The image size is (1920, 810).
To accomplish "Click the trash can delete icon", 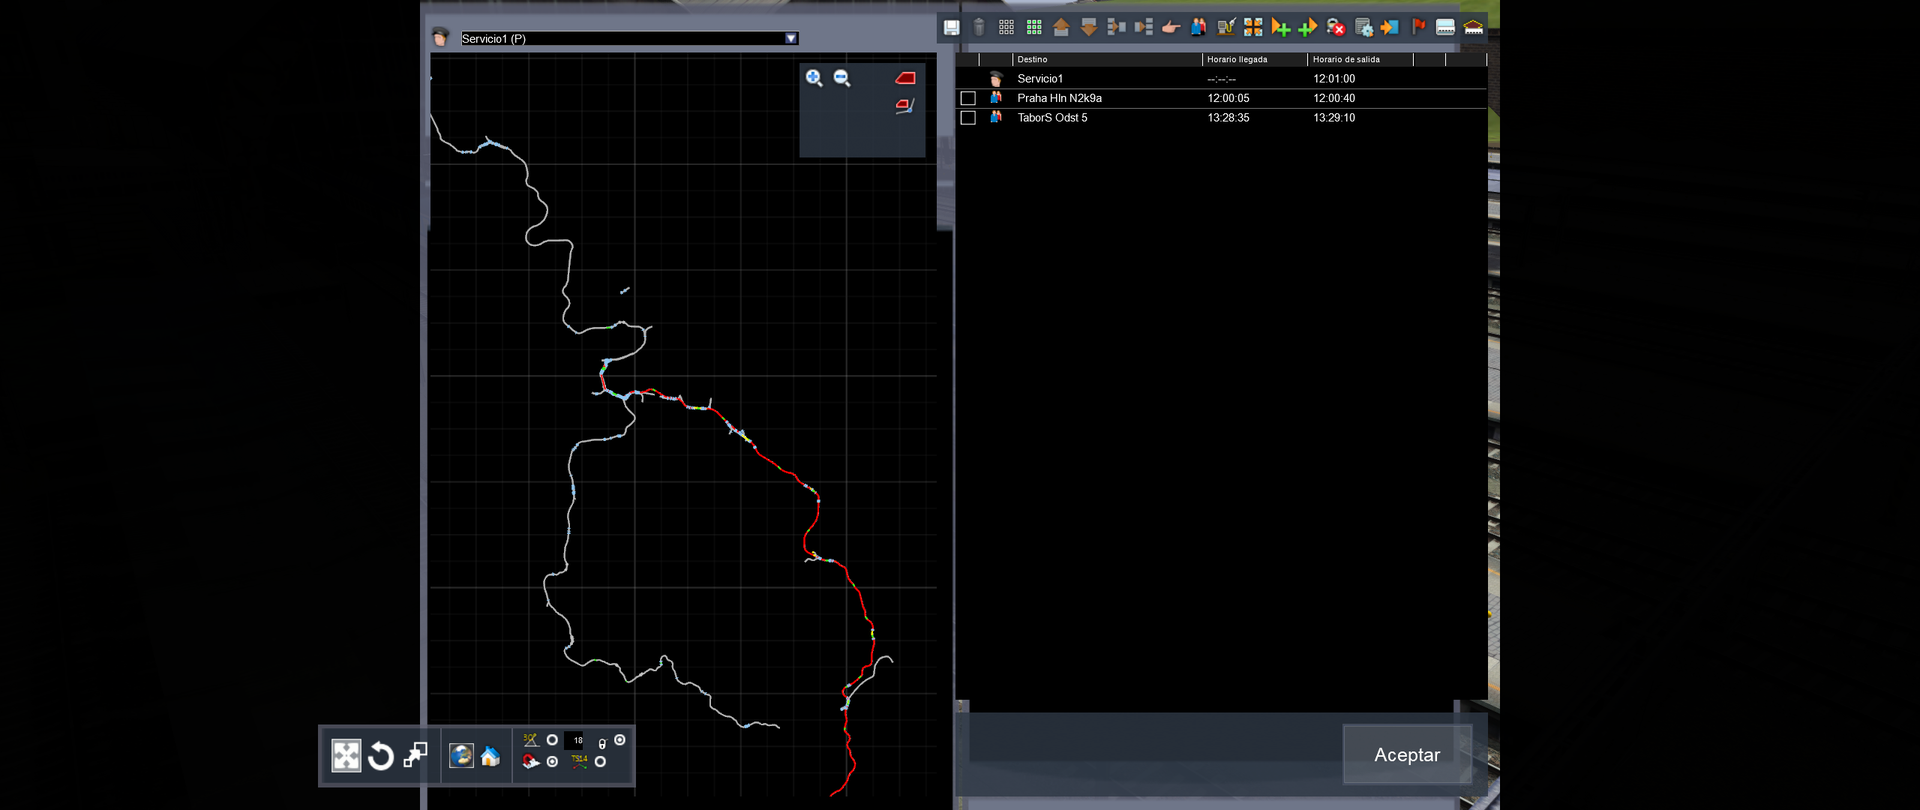I will [979, 28].
